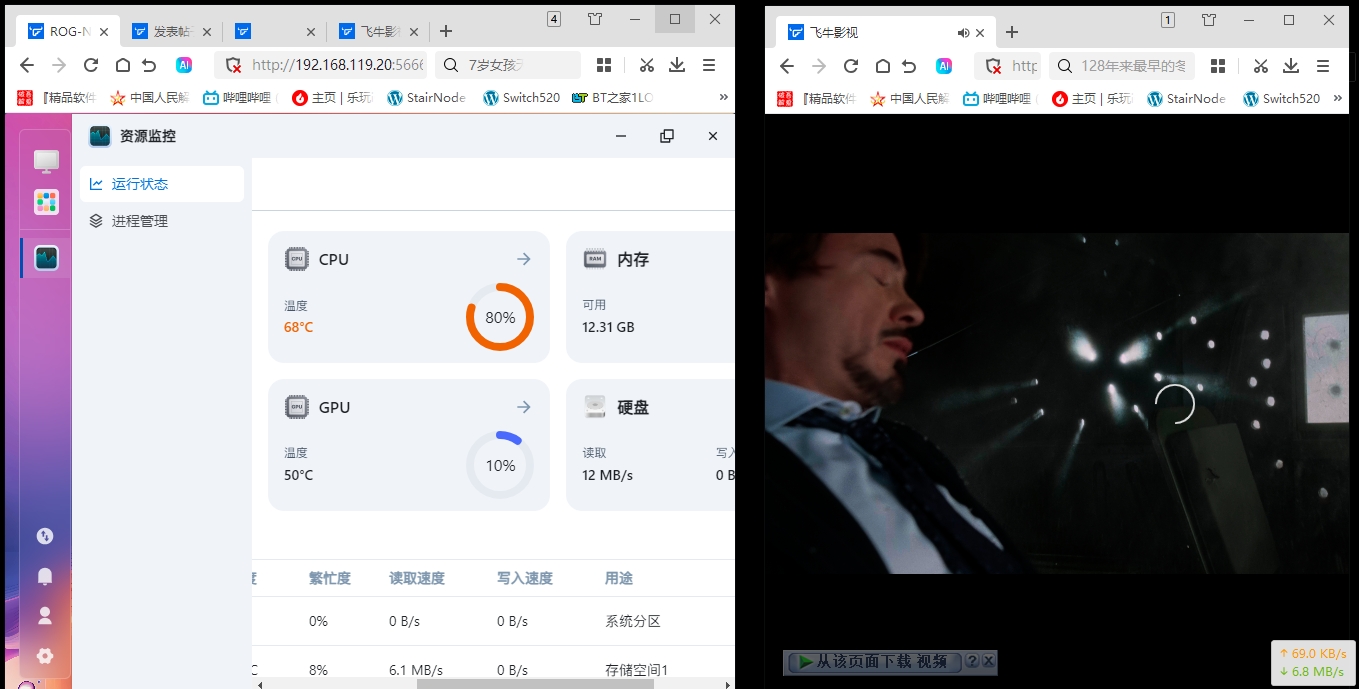1359x689 pixels.
Task: Click the network speed indicator showing 69.0 KB/s
Action: pos(1314,663)
